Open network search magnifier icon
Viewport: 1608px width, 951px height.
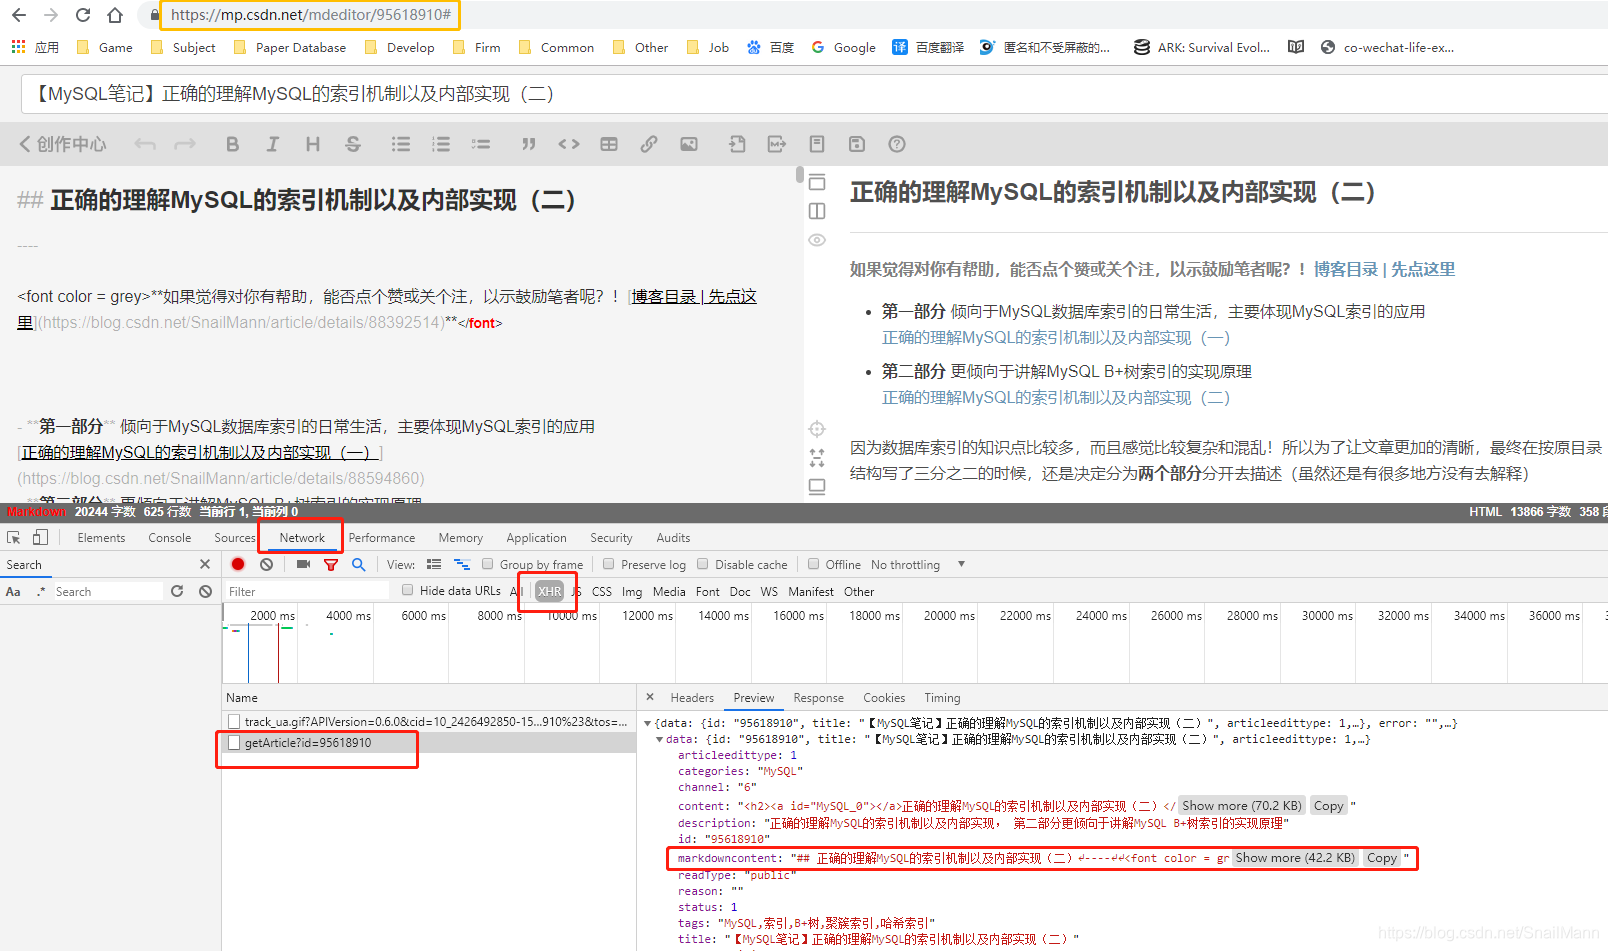[x=359, y=564]
